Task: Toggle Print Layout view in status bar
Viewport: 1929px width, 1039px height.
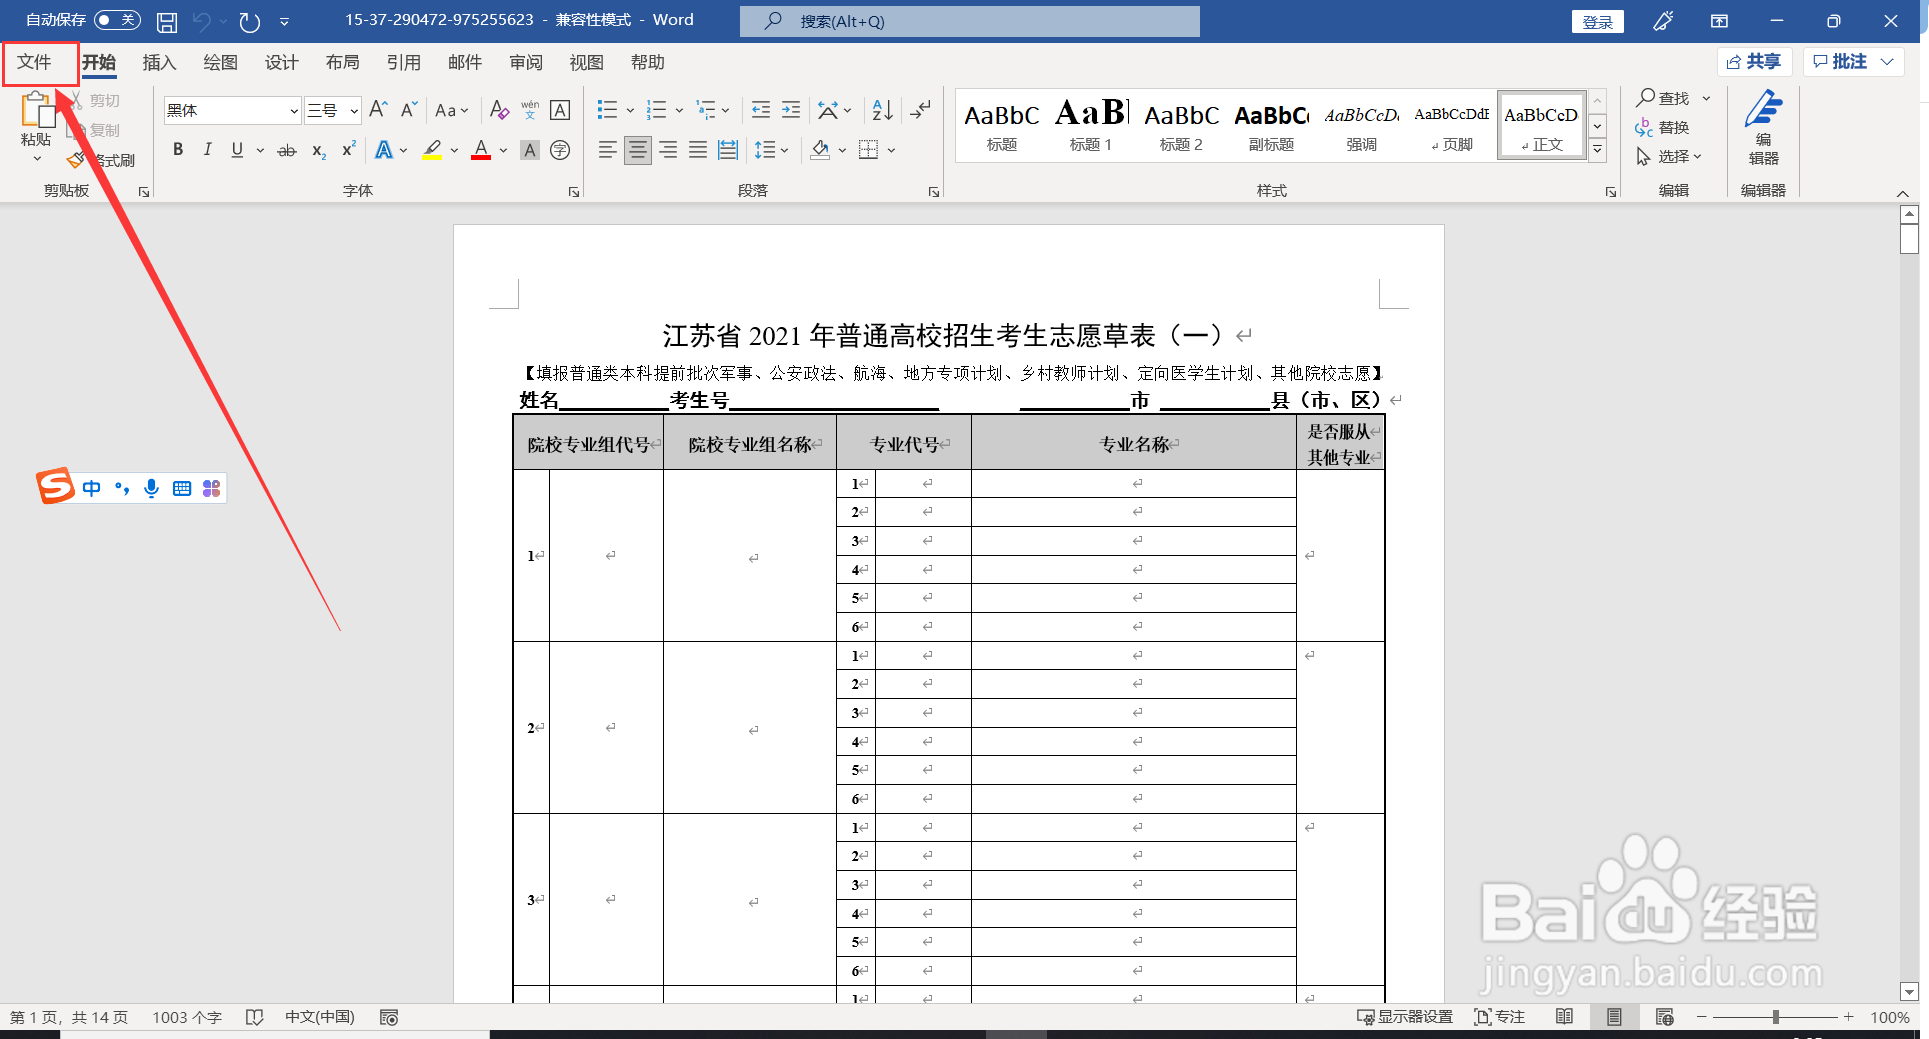Action: 1614,1017
